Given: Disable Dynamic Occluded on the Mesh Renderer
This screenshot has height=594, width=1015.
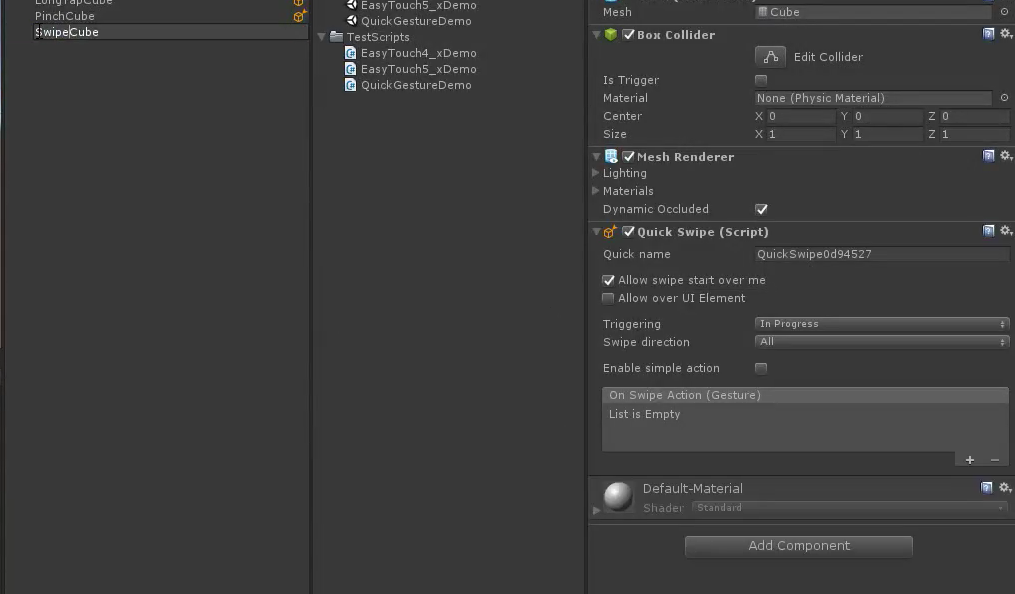Looking at the screenshot, I should tap(761, 209).
